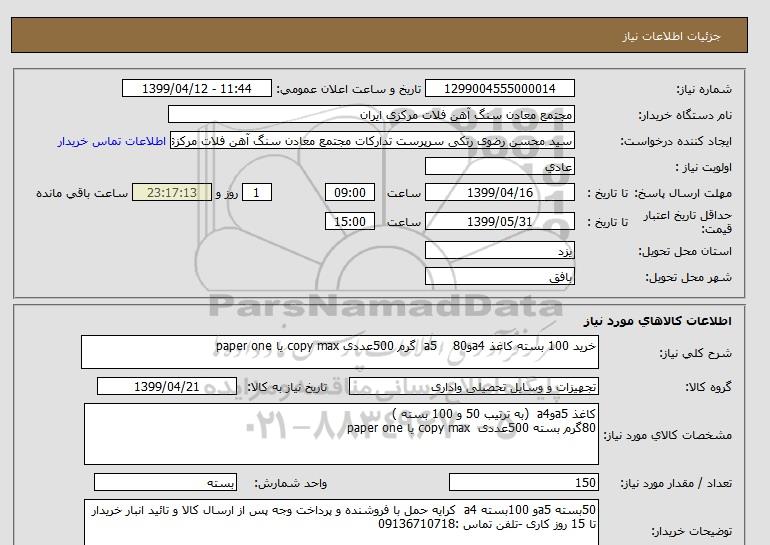Select the price validity date 1399/05/31
The image size is (770, 545).
point(499,221)
